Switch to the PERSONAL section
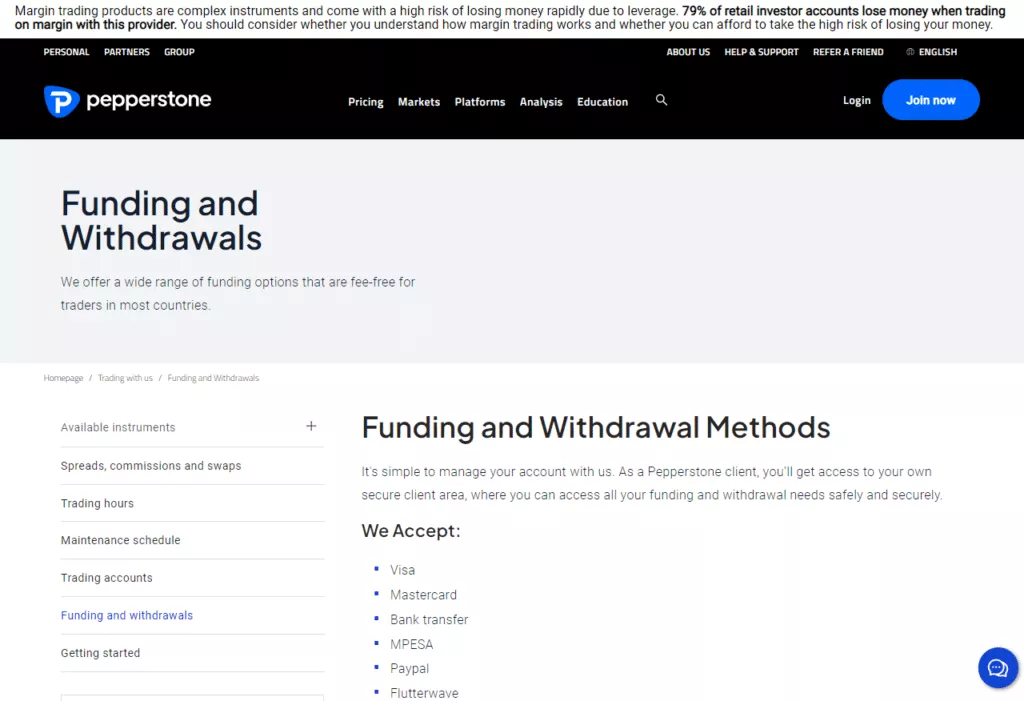This screenshot has width=1024, height=701. (67, 52)
